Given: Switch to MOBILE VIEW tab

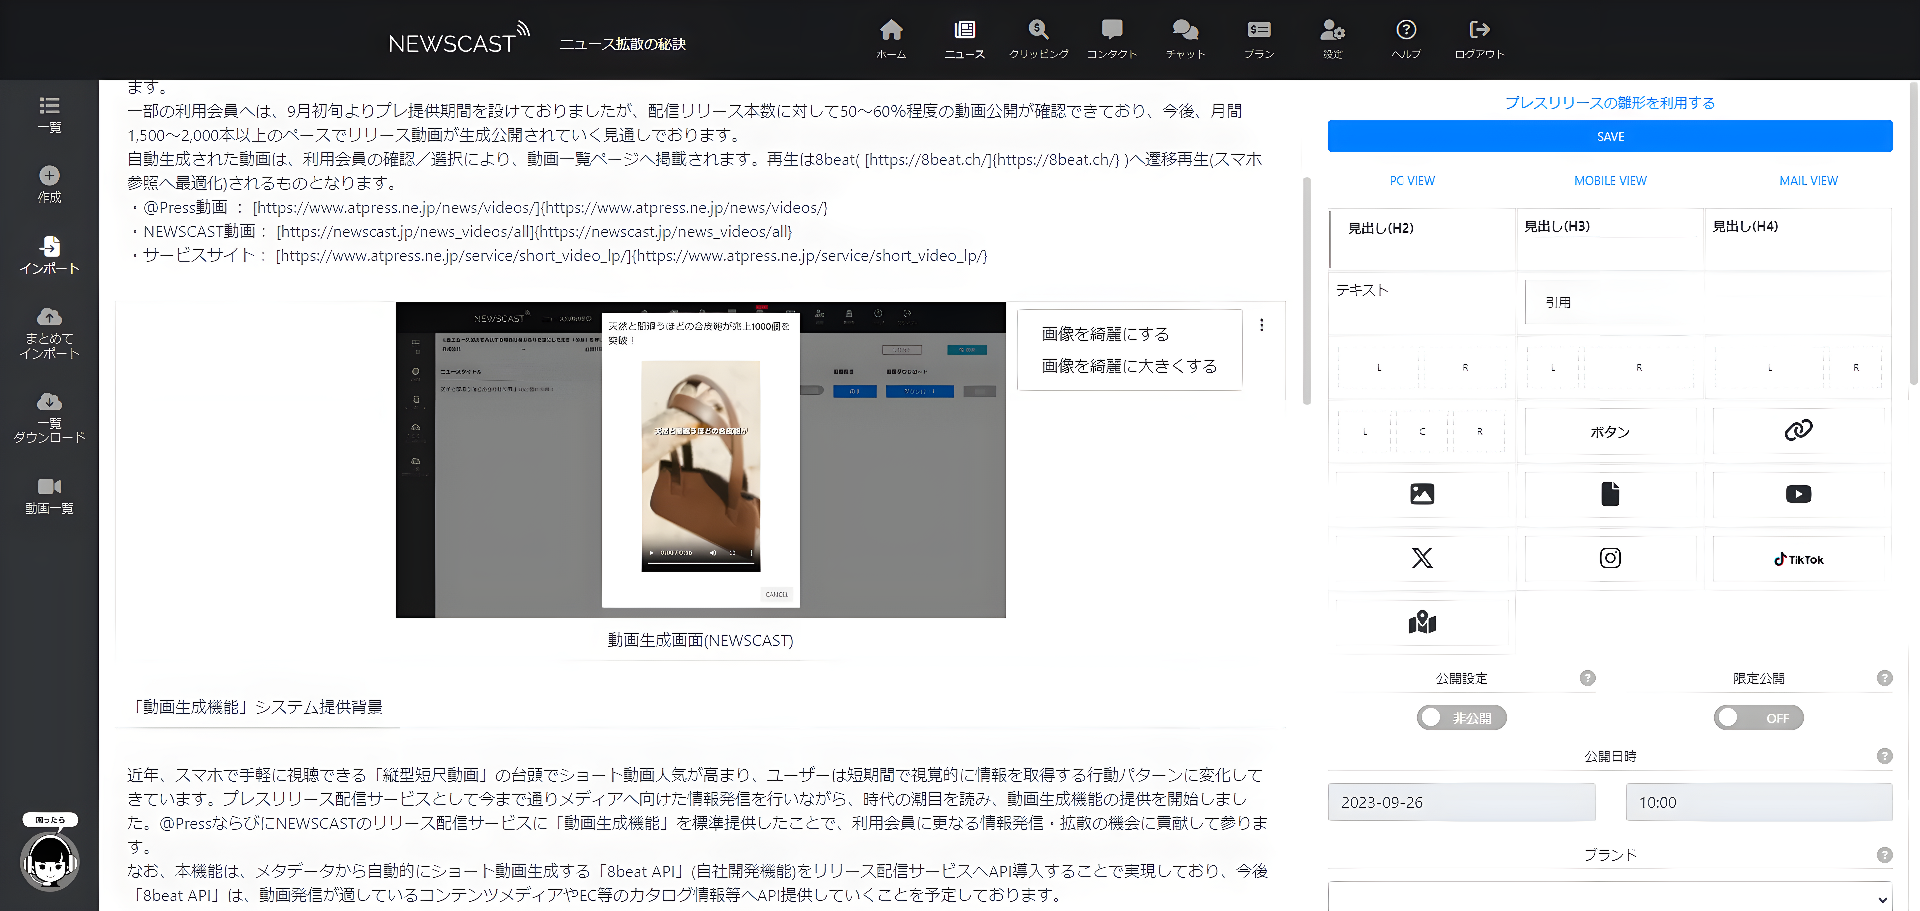Looking at the screenshot, I should [1609, 181].
